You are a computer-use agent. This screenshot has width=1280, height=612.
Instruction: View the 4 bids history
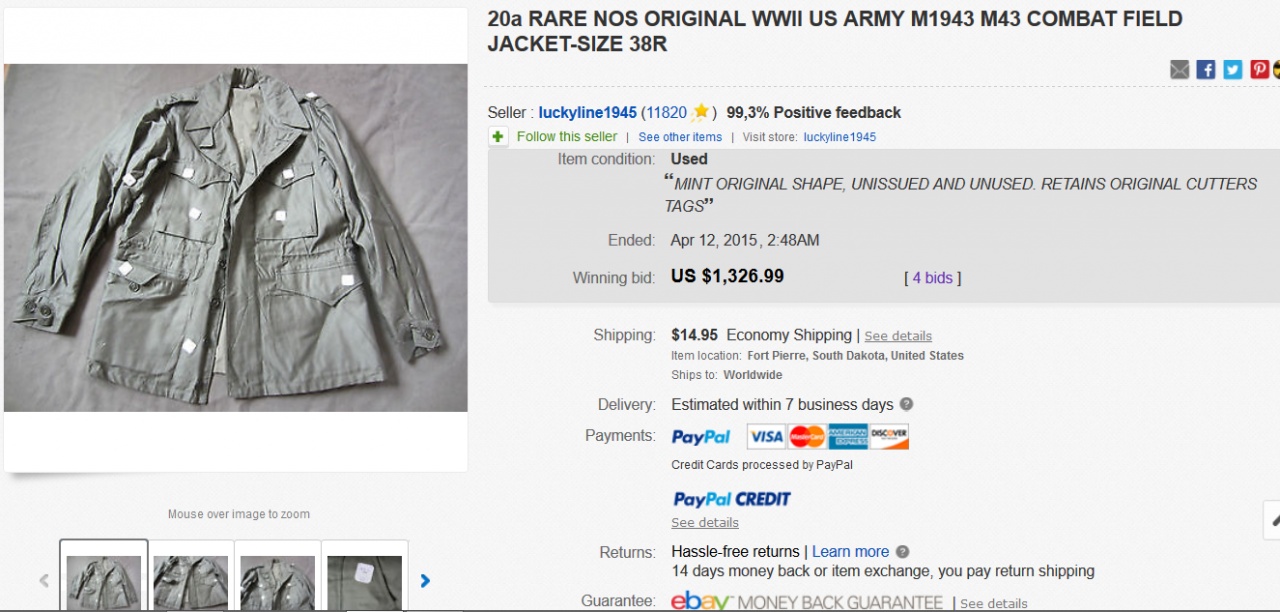[x=932, y=277]
